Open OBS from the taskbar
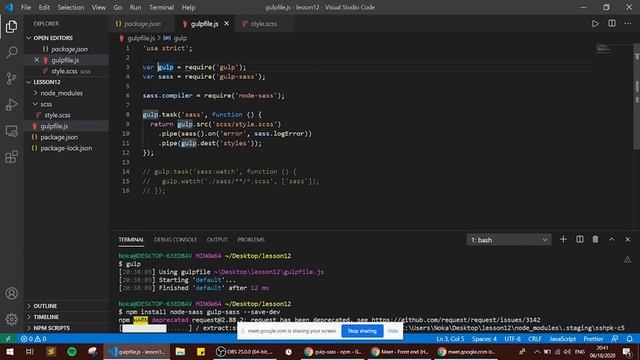 [244, 351]
